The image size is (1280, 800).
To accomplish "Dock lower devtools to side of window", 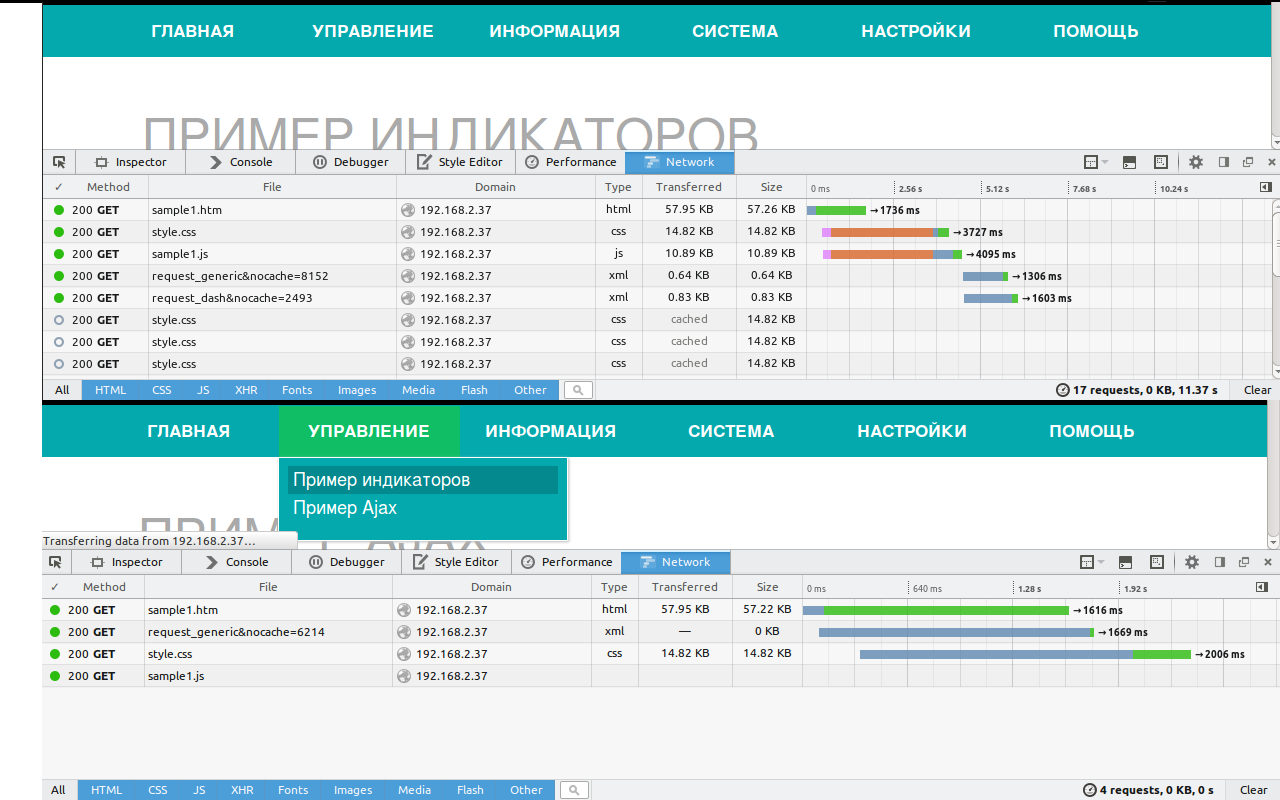I will [1219, 562].
